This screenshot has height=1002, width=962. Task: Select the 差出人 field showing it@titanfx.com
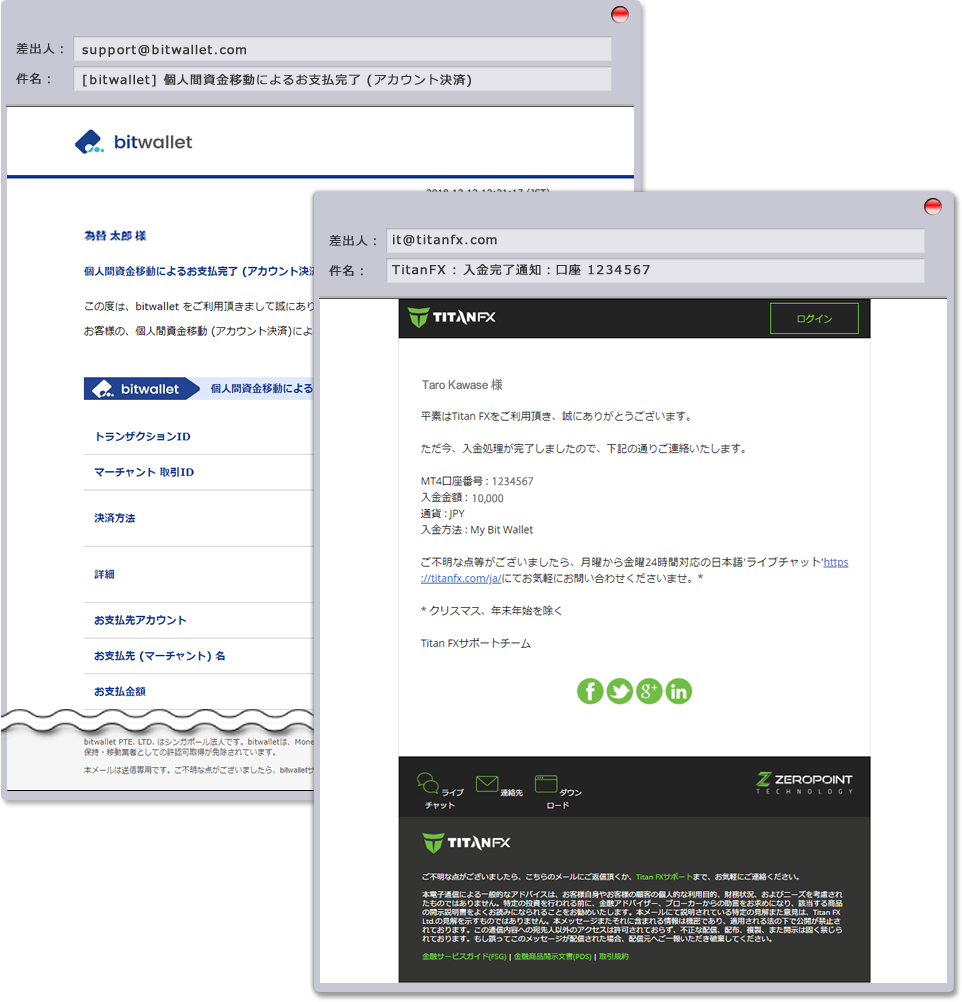click(655, 240)
